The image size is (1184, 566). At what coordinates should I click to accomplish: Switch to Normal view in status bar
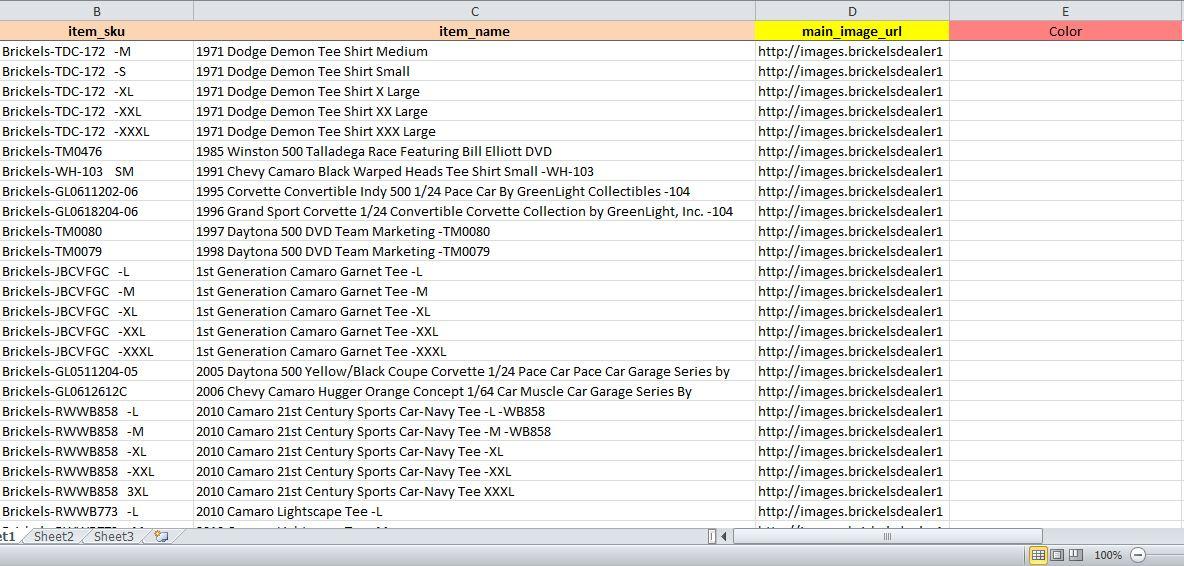[x=1038, y=555]
